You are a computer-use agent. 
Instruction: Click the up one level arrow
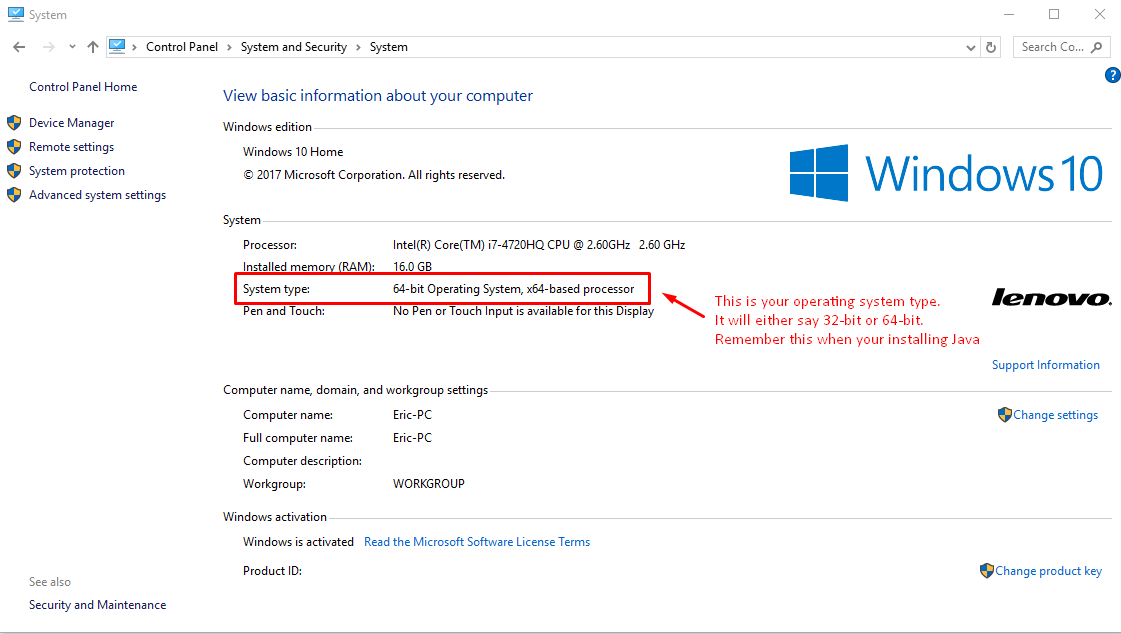tap(93, 47)
